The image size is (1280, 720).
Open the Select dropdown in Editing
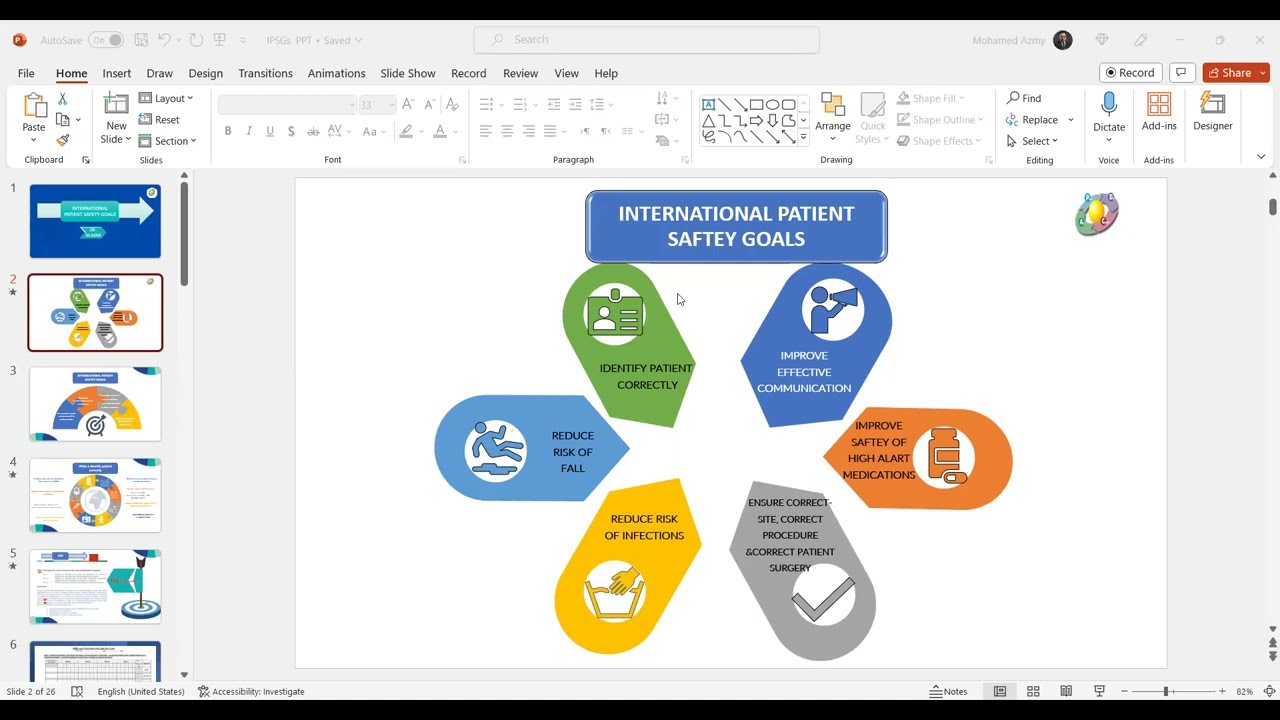pos(1033,141)
